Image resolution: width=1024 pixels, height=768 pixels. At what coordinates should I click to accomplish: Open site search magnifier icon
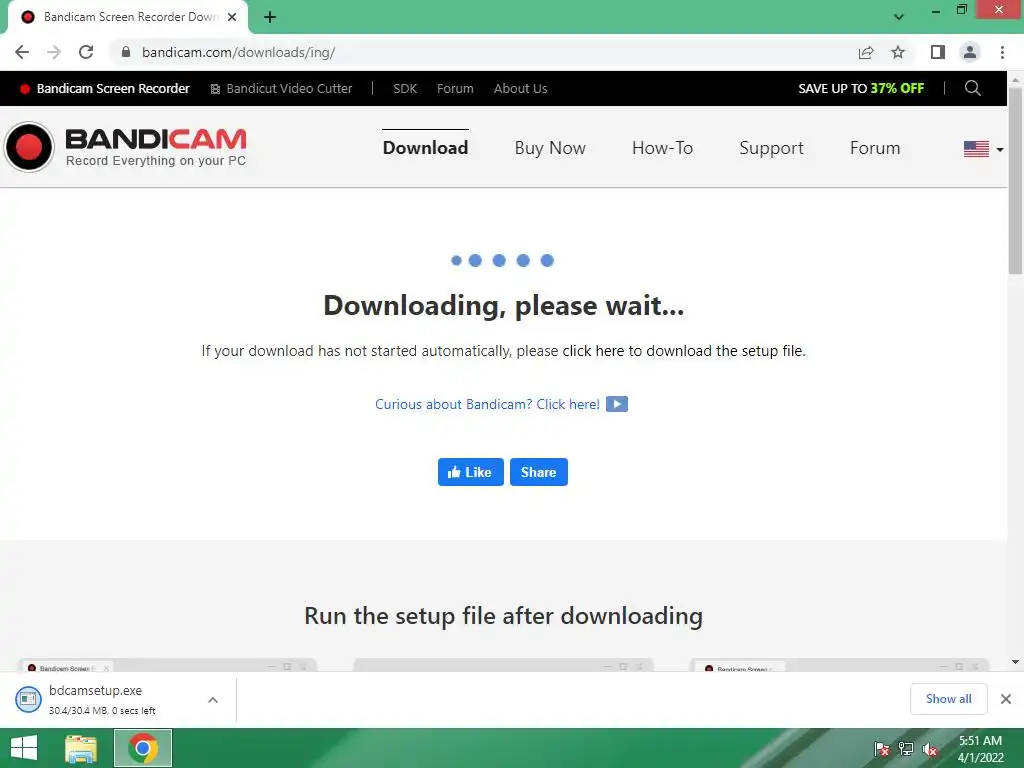pyautogui.click(x=972, y=88)
